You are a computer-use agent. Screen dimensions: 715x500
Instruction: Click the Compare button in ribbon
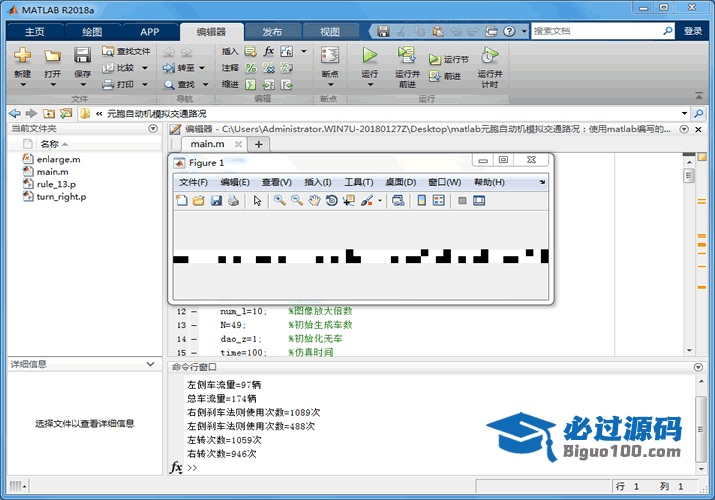tap(119, 68)
